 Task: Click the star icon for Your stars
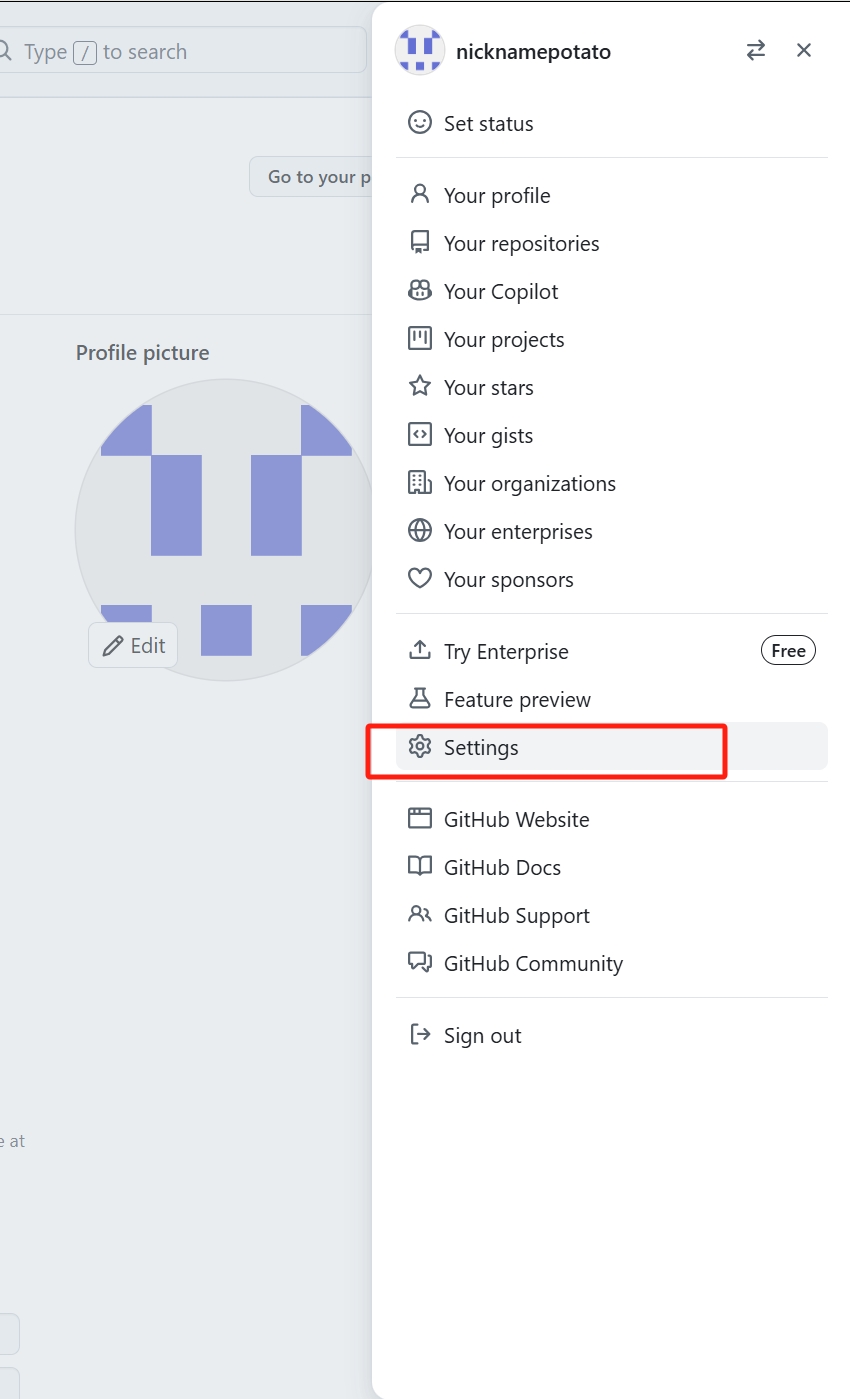click(420, 387)
